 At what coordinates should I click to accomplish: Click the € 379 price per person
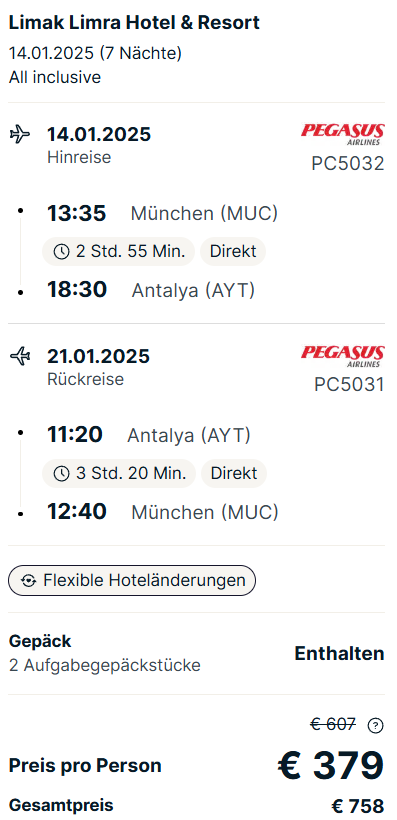pos(331,766)
